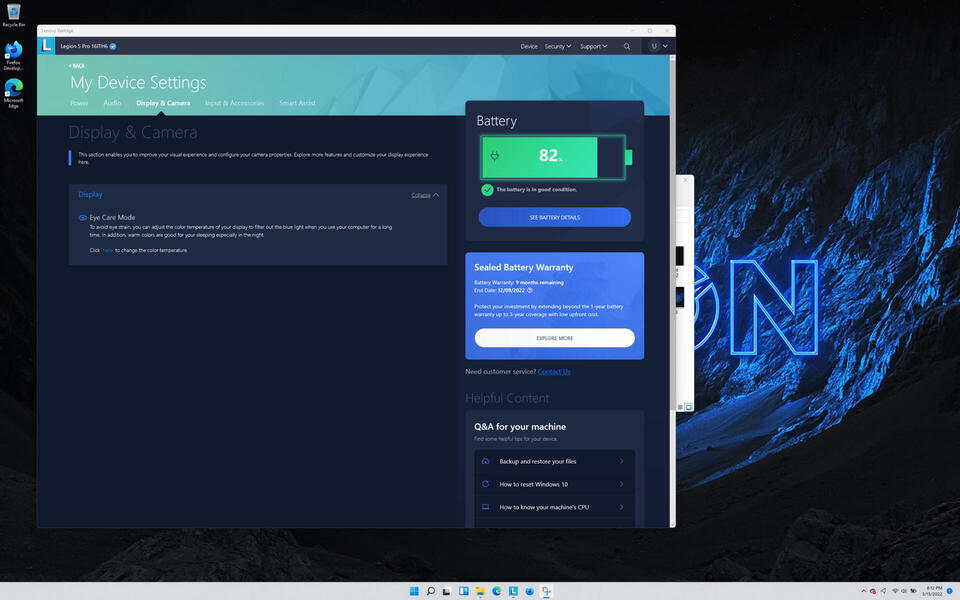Expand the Support dropdown menu
The image size is (960, 600).
[593, 47]
